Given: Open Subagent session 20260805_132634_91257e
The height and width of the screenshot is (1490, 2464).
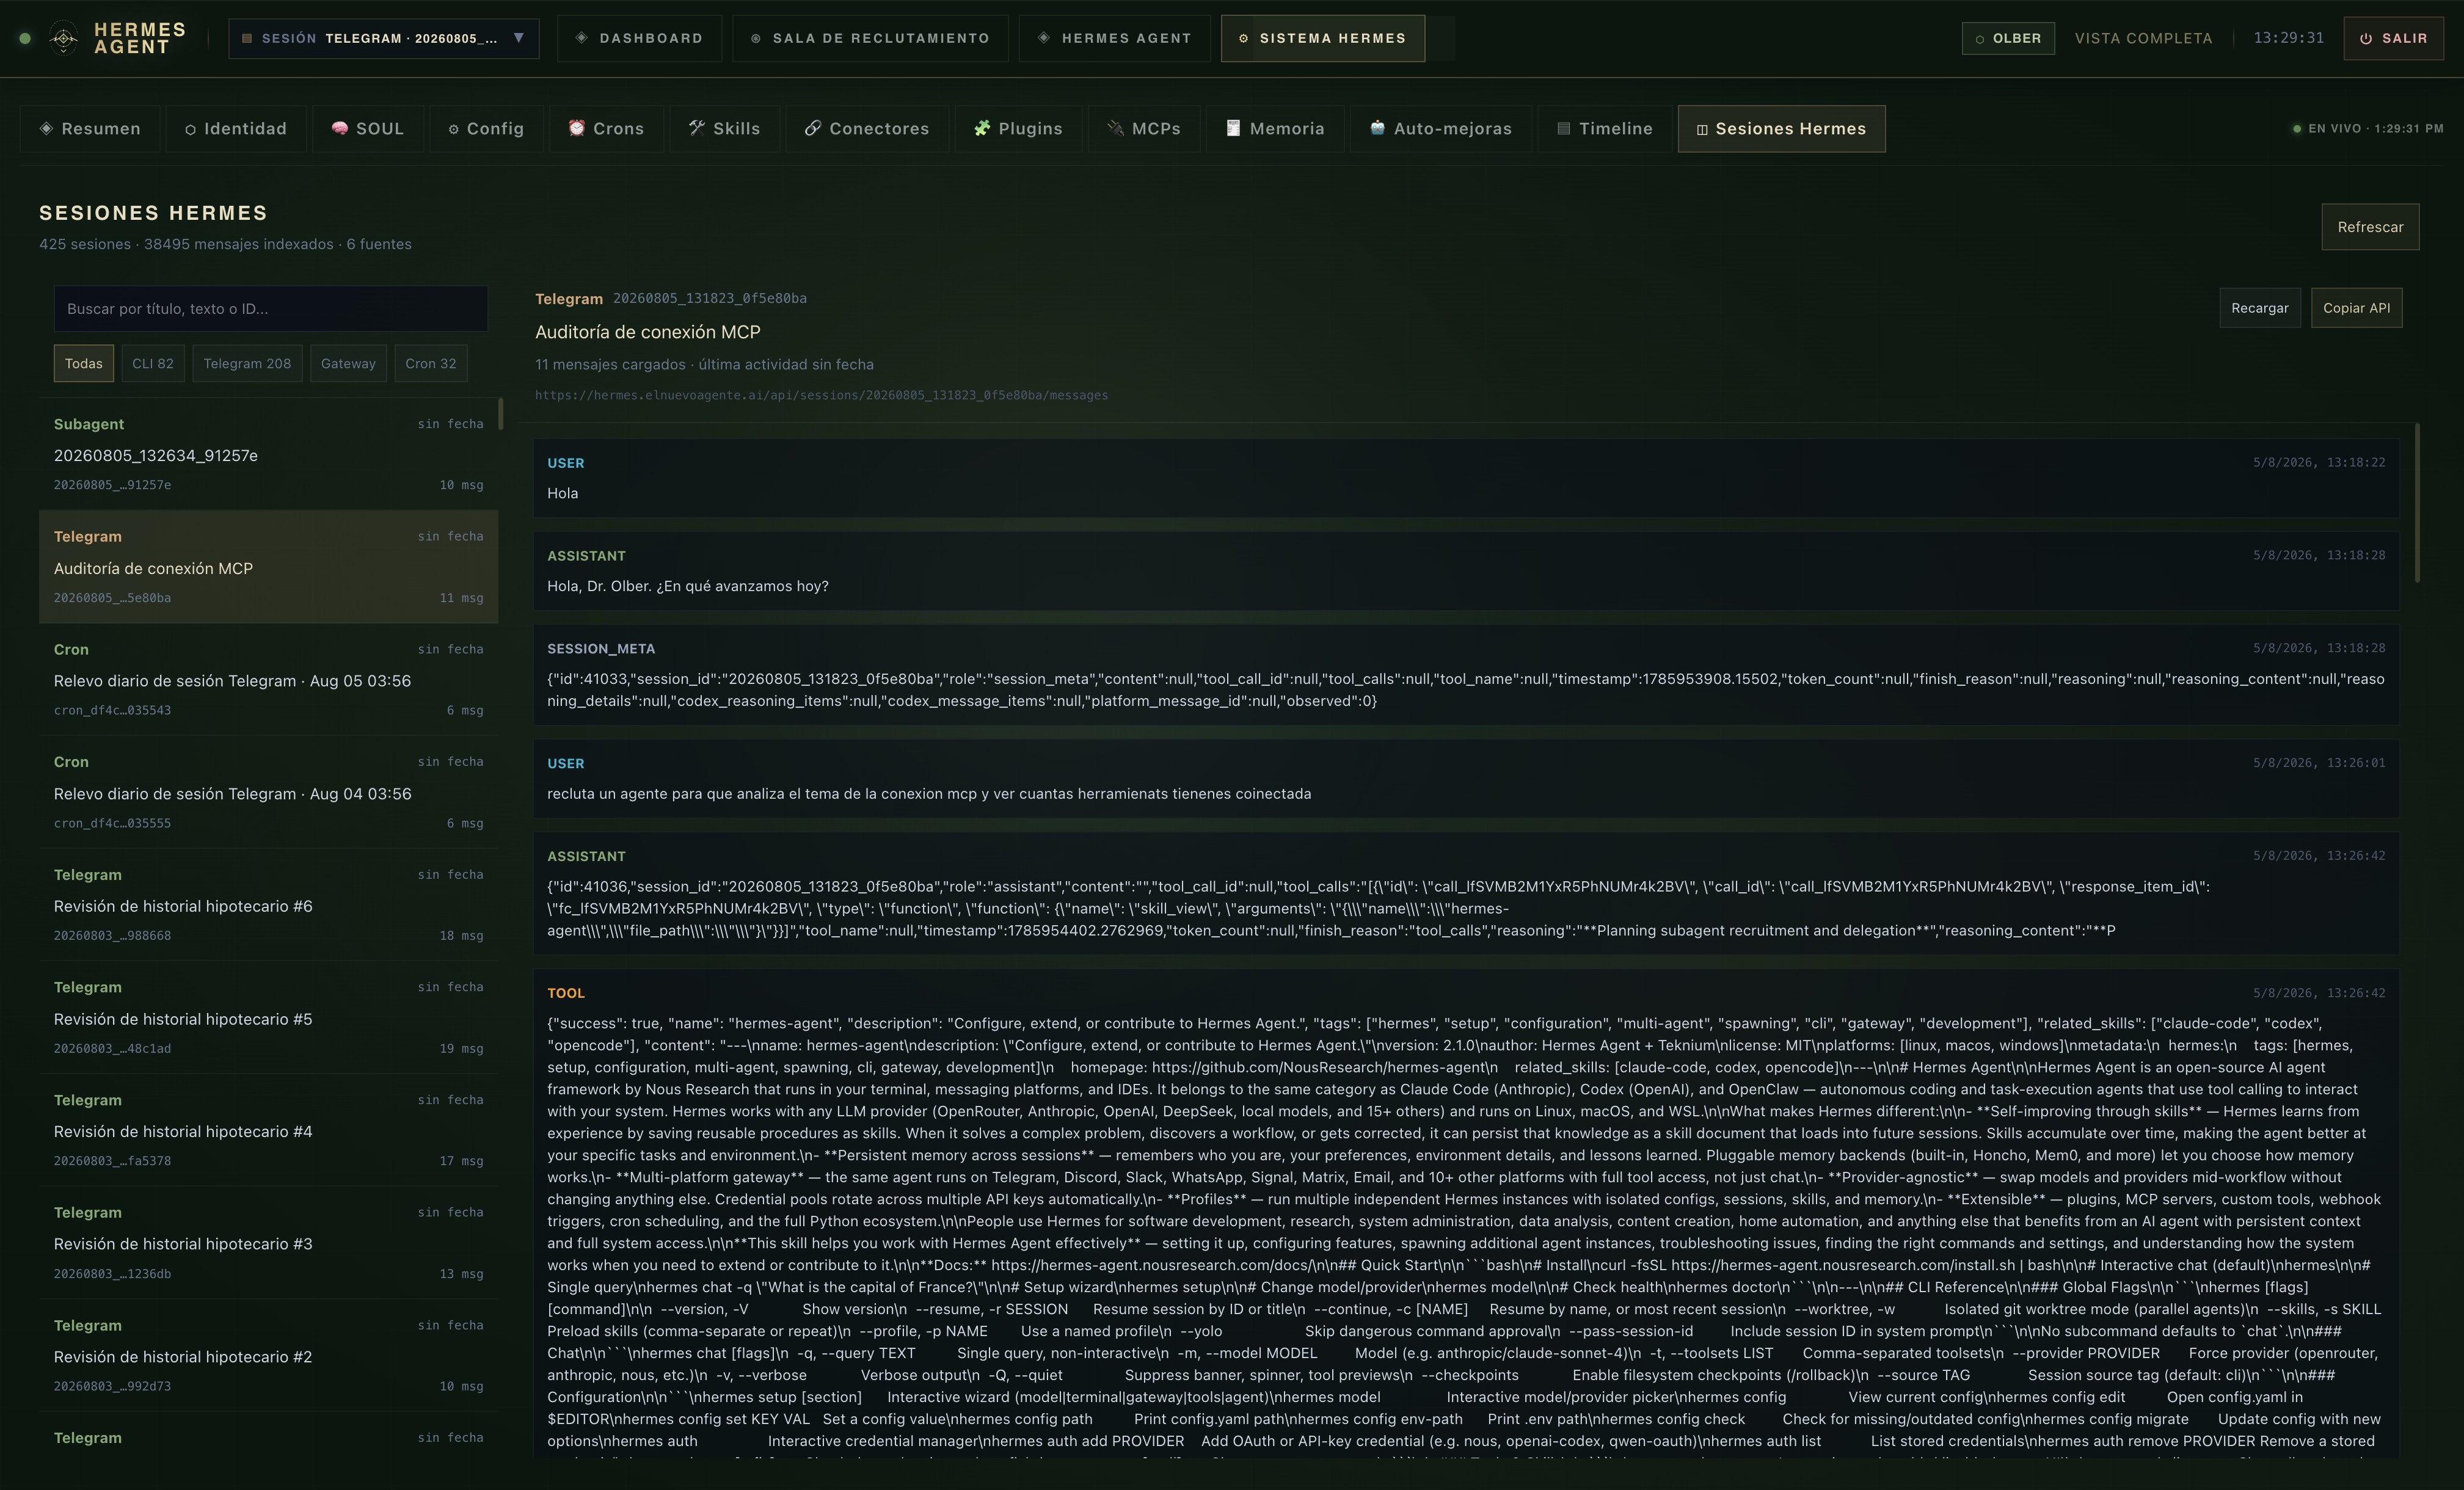Looking at the screenshot, I should pos(268,454).
